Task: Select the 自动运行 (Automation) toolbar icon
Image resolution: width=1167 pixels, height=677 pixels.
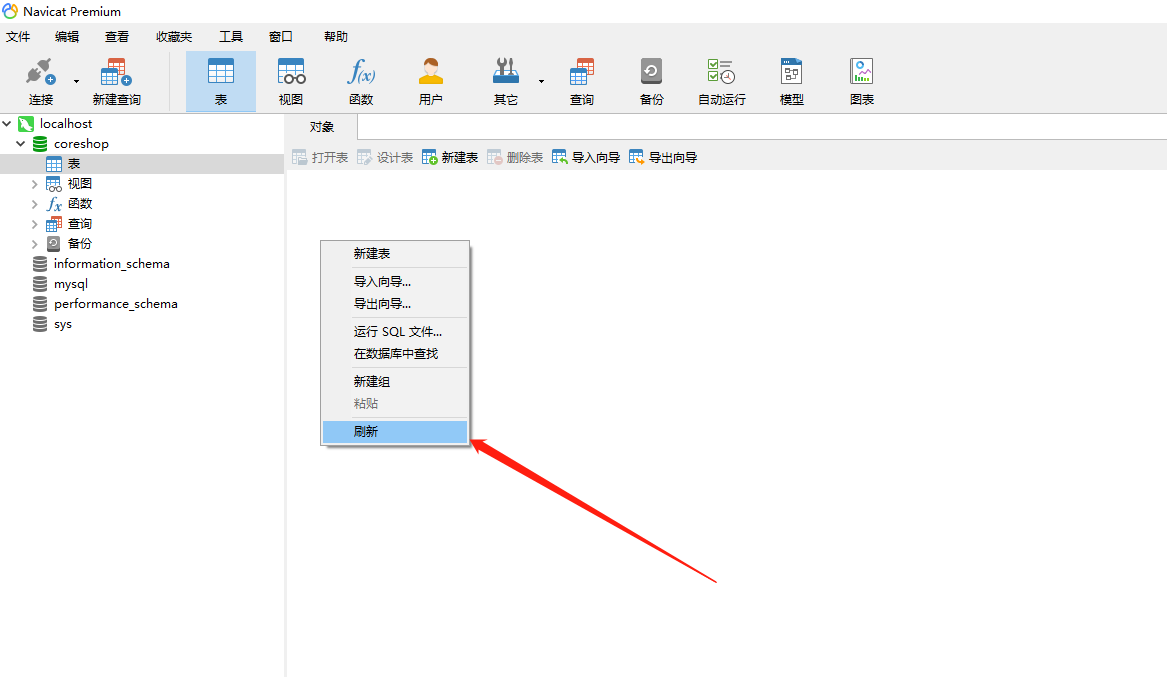Action: click(721, 74)
